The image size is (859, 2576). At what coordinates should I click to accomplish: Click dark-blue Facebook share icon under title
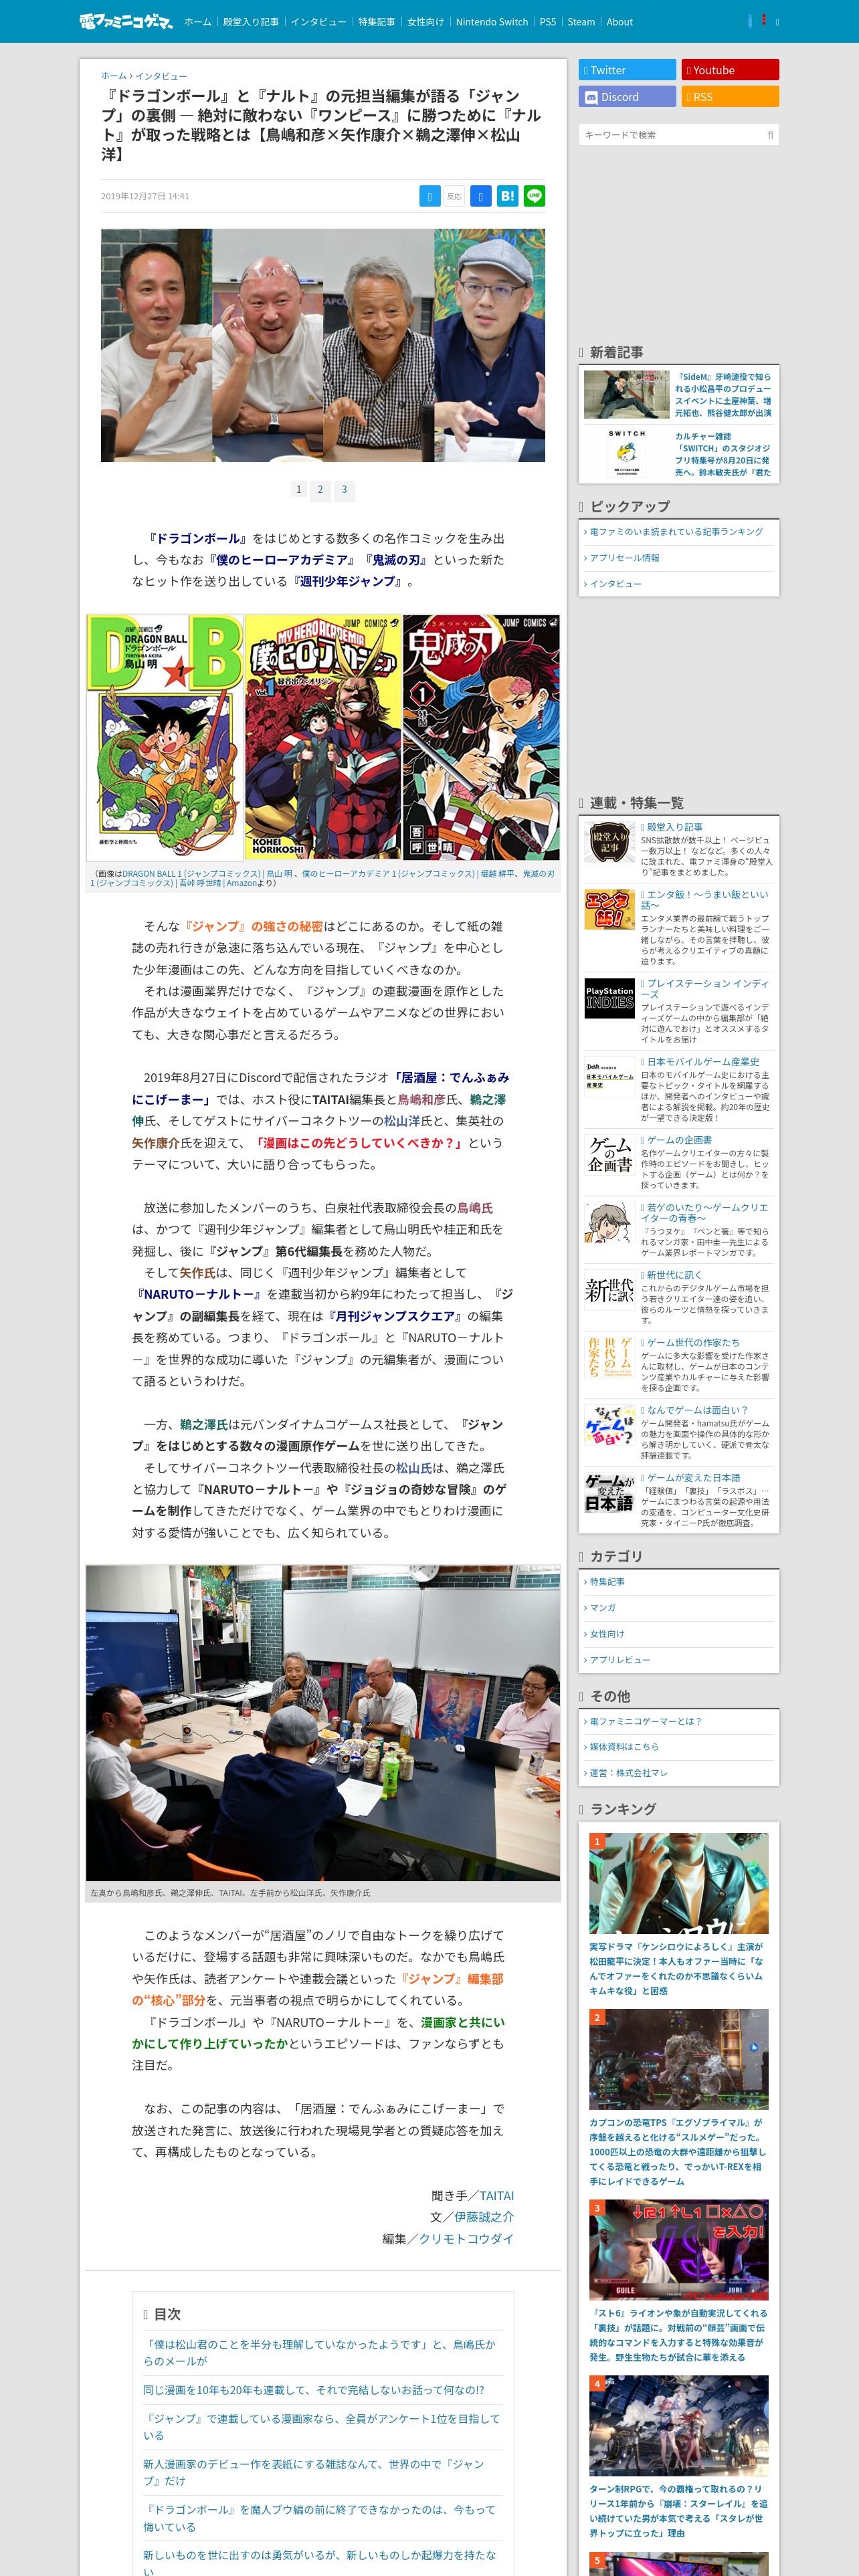[481, 196]
